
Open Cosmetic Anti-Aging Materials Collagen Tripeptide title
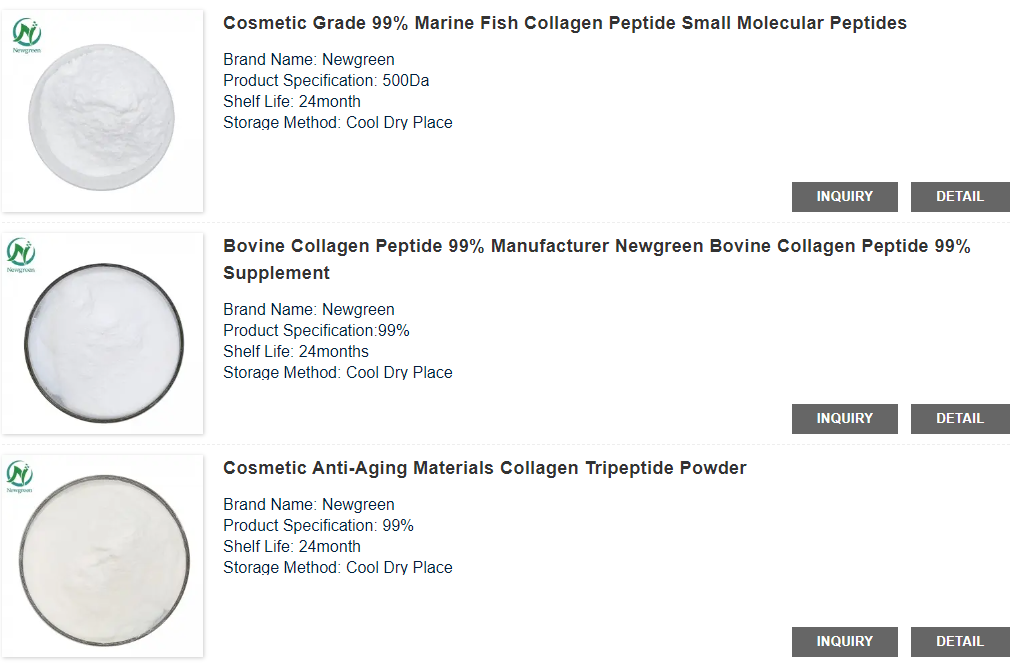(x=485, y=468)
